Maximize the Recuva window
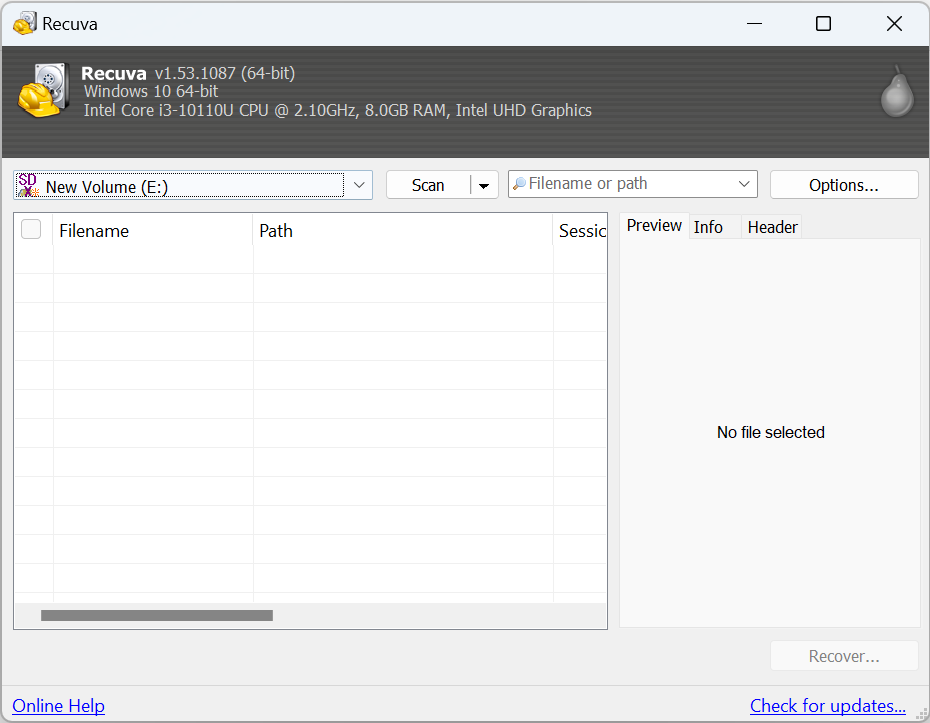The width and height of the screenshot is (930, 723). pyautogui.click(x=823, y=24)
